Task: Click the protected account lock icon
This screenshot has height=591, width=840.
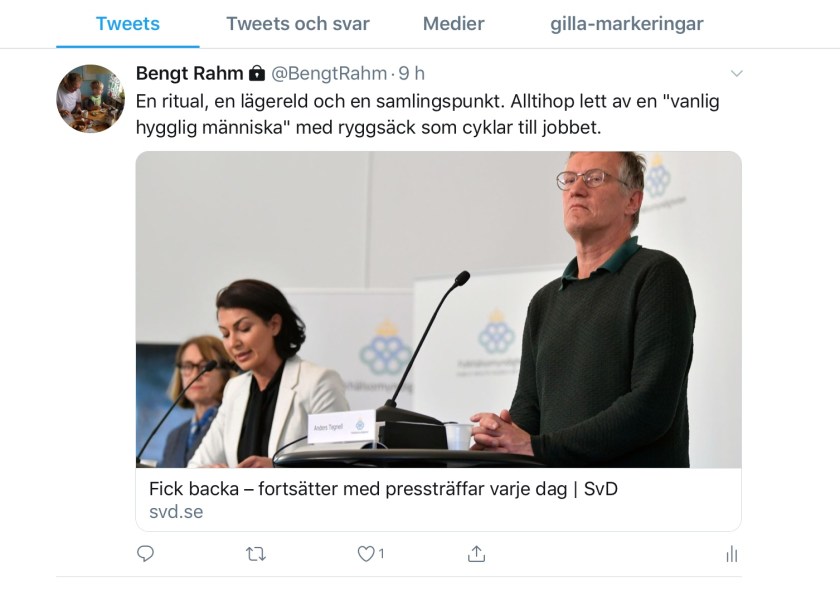Action: click(x=257, y=73)
